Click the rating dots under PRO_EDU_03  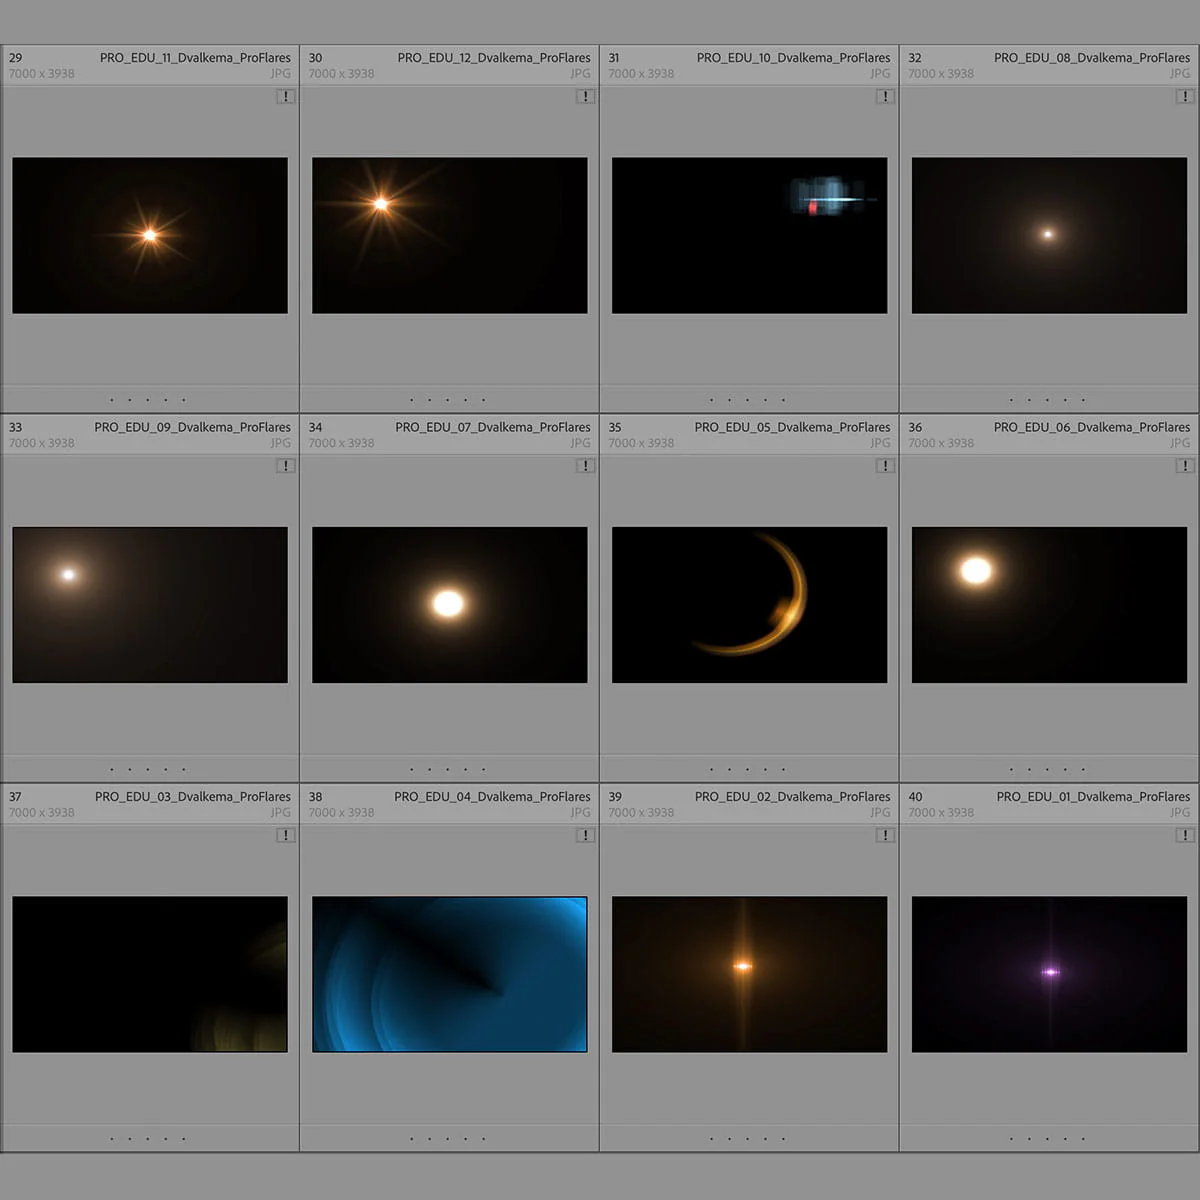[x=148, y=1139]
